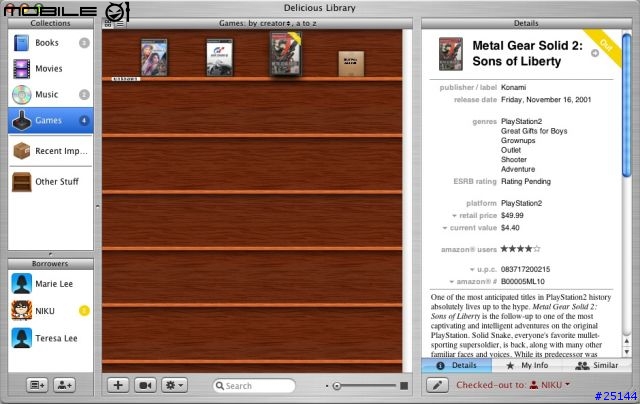
Task: Select borrower NIKU
Action: coord(51,311)
